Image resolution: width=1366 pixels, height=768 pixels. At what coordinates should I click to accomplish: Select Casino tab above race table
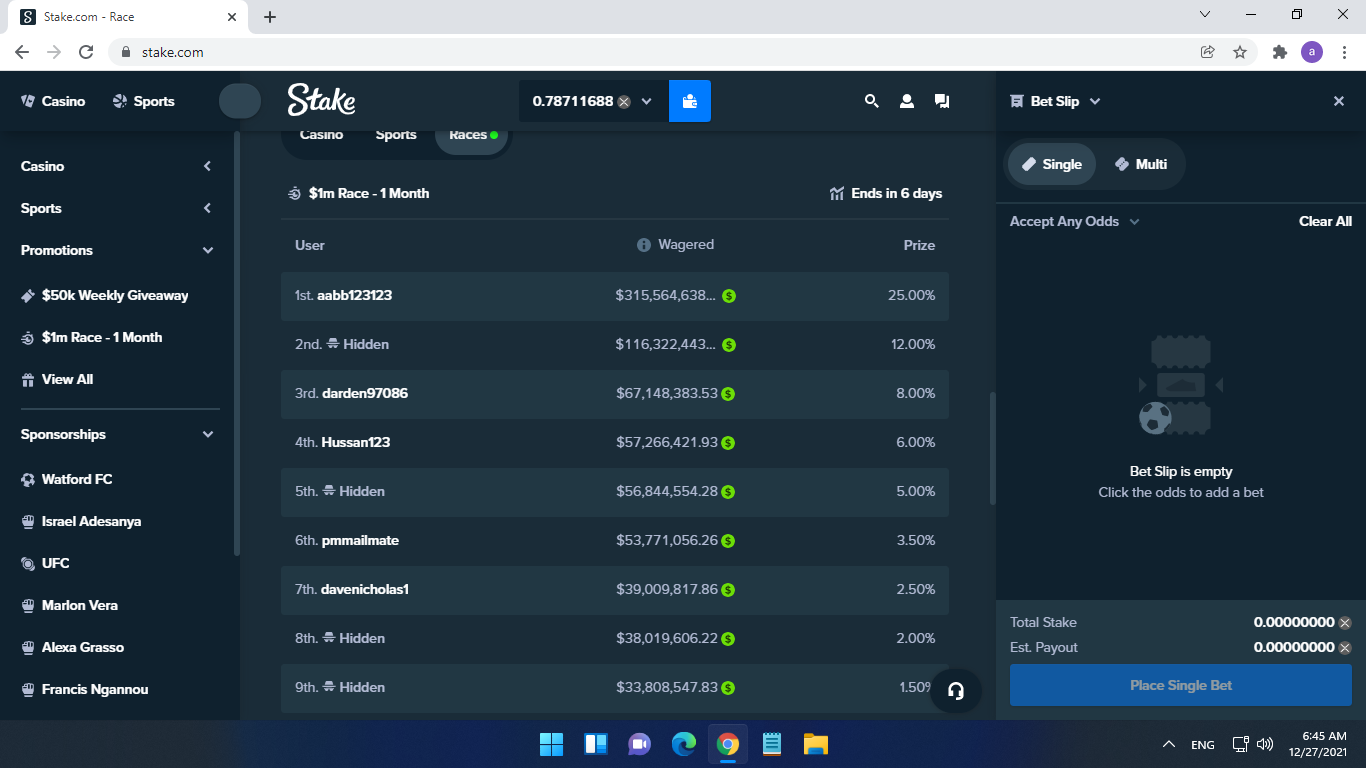pyautogui.click(x=321, y=135)
